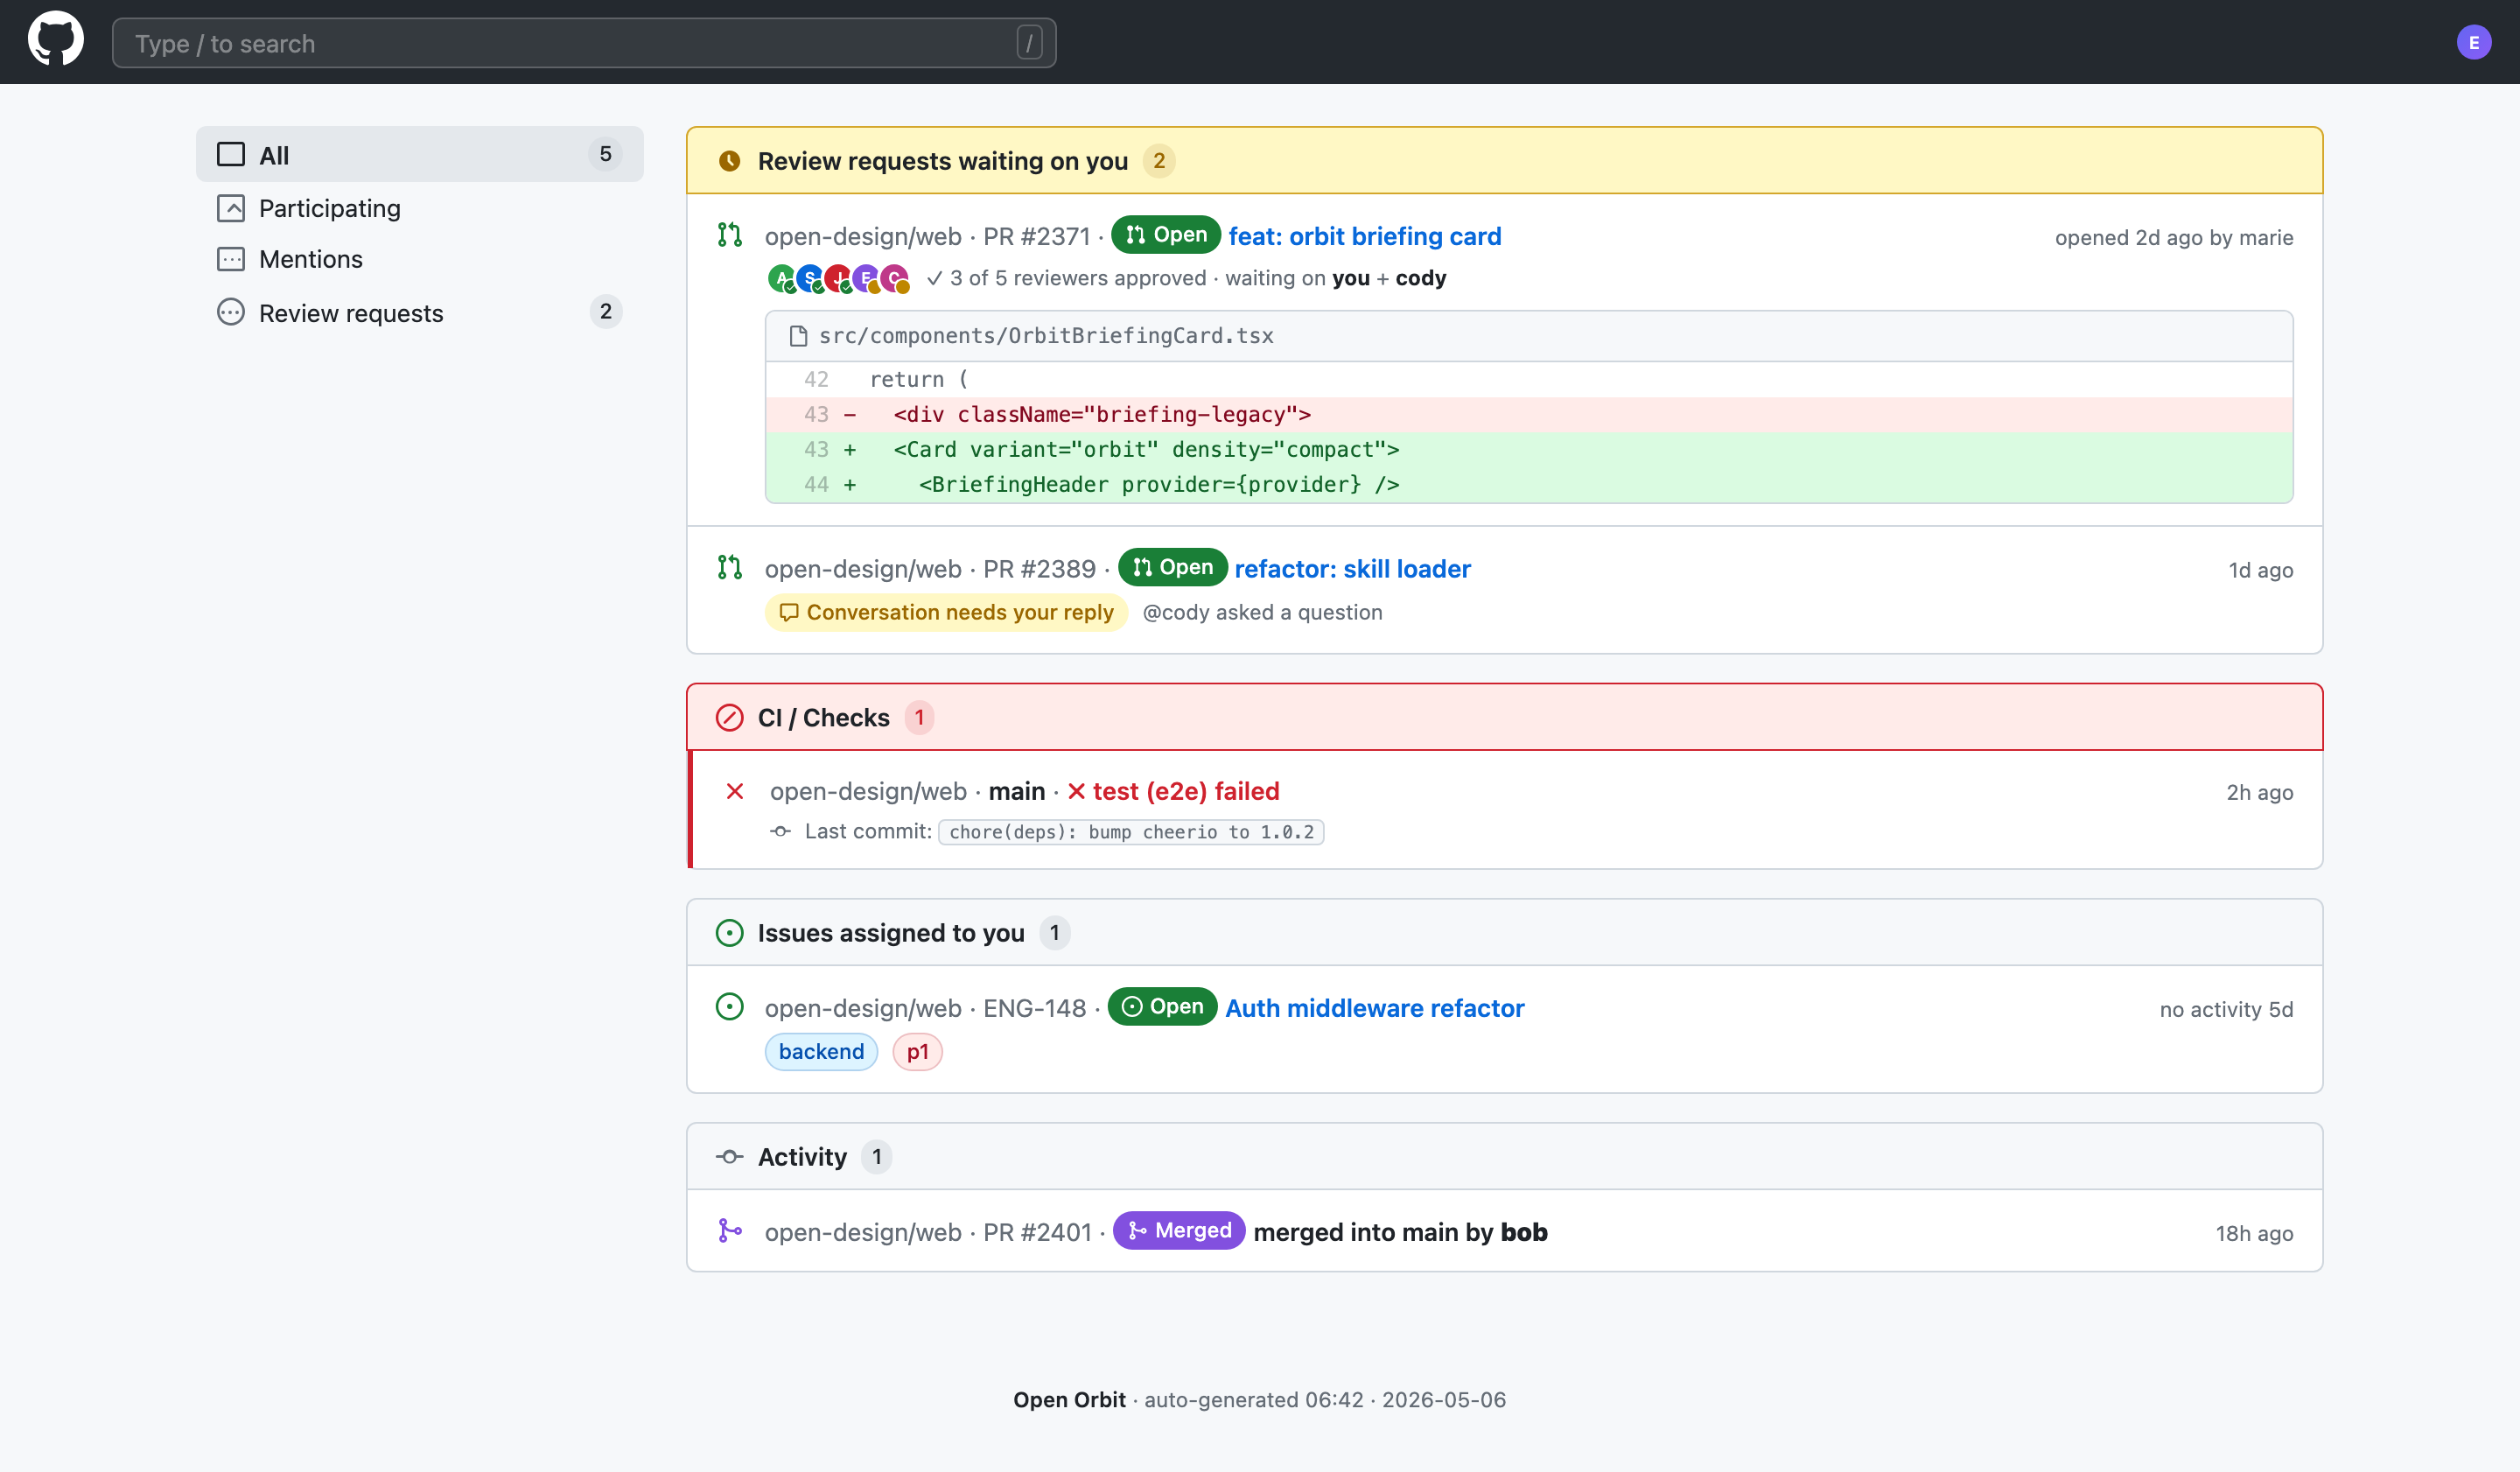Click the first reviewer avatar A on PR #2371

point(782,278)
